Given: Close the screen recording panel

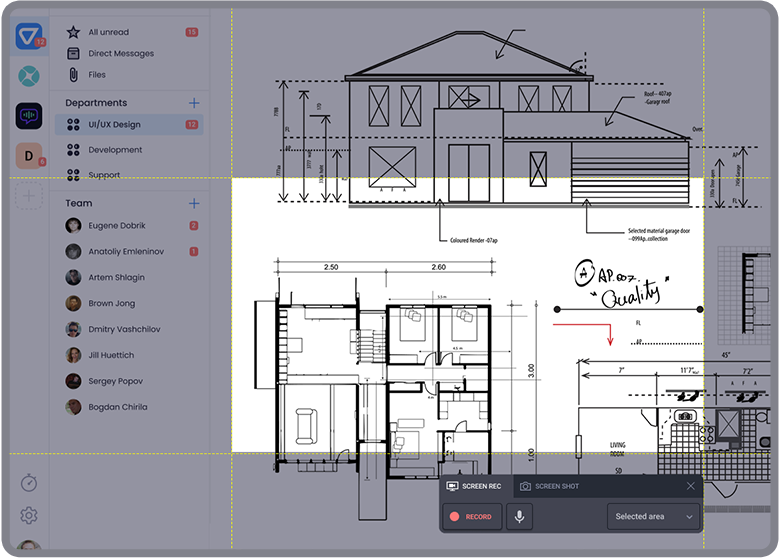Looking at the screenshot, I should point(690,486).
